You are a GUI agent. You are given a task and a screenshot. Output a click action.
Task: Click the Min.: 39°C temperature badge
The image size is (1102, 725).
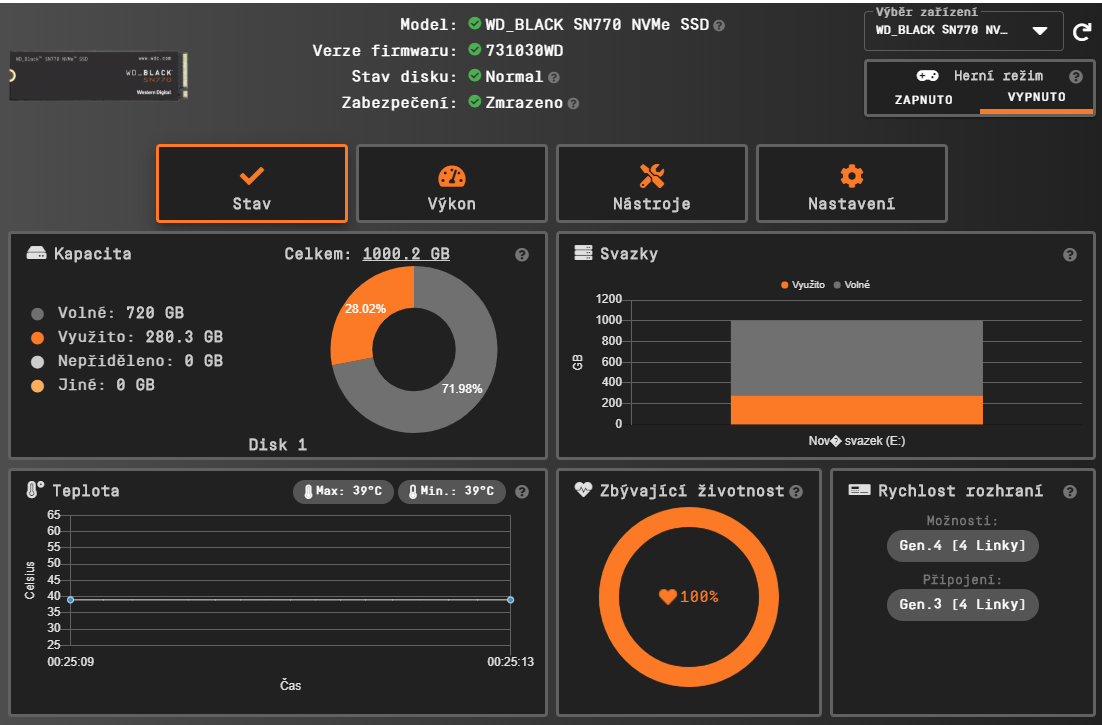[x=451, y=491]
